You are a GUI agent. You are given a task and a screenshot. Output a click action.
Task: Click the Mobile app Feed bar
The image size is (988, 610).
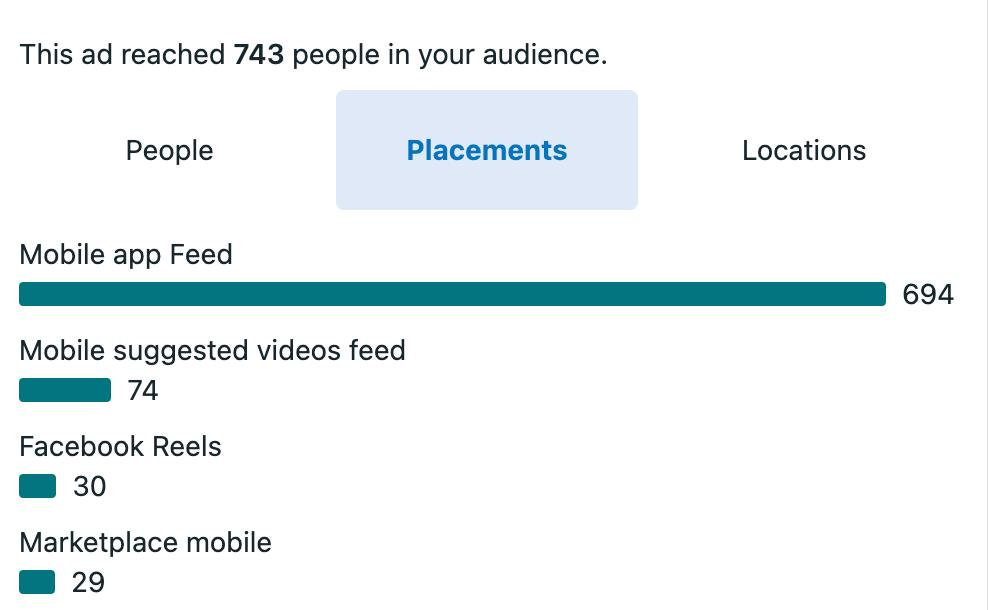pos(452,294)
